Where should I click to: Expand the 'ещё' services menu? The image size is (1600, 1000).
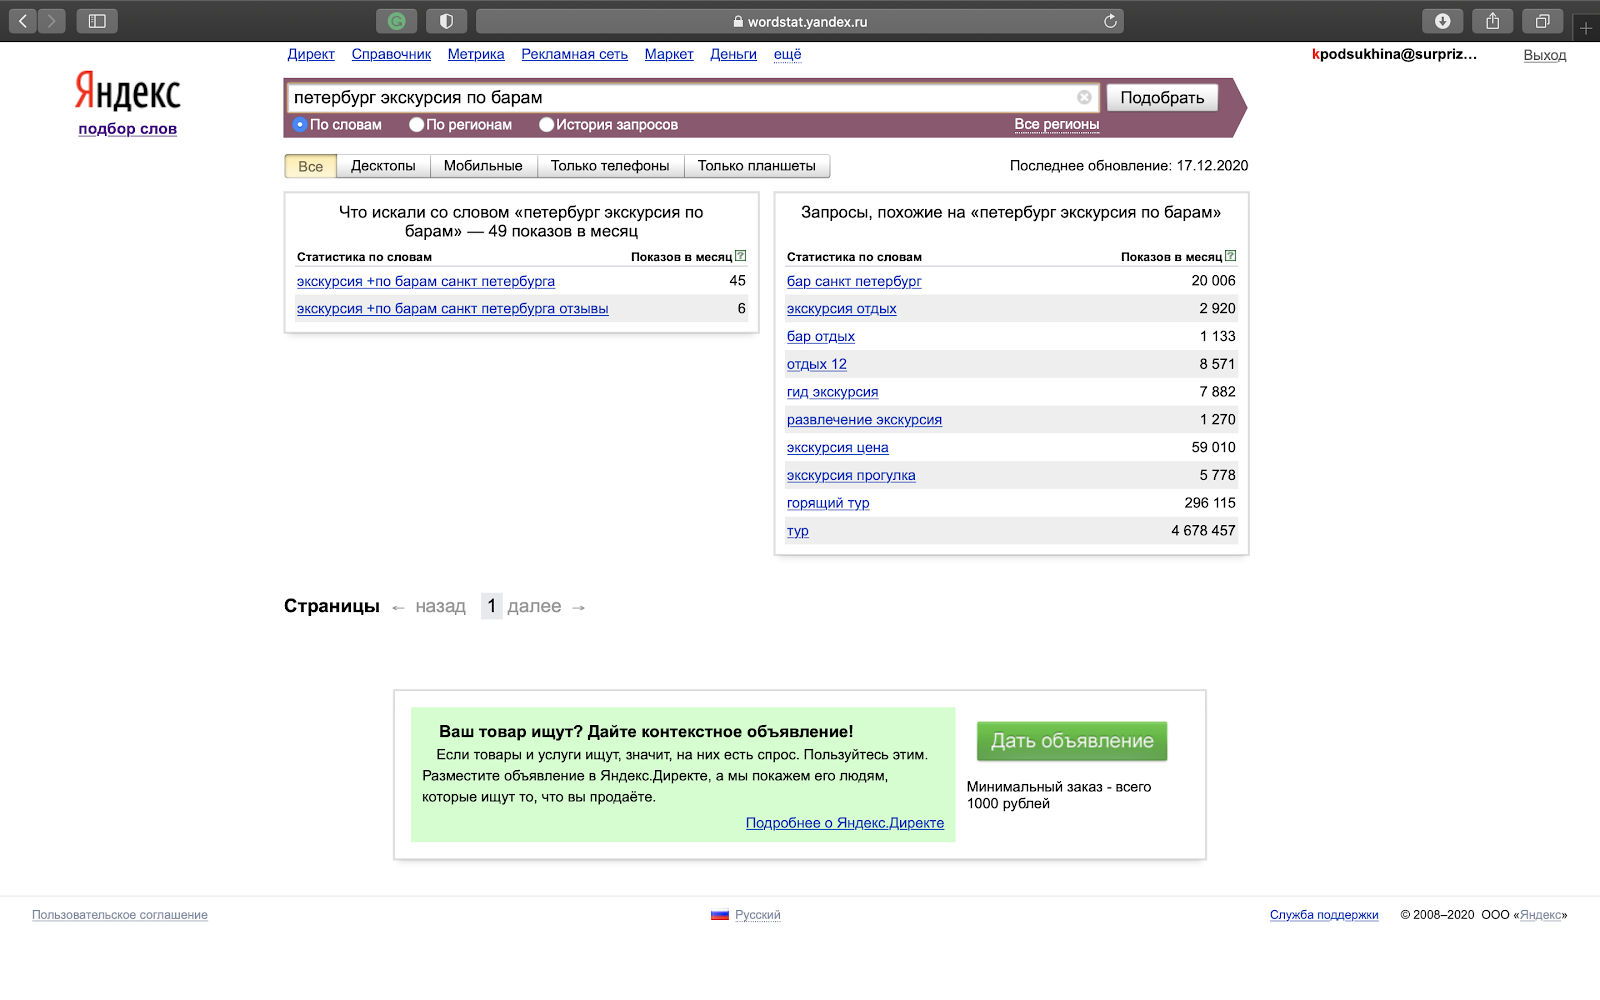pos(788,54)
